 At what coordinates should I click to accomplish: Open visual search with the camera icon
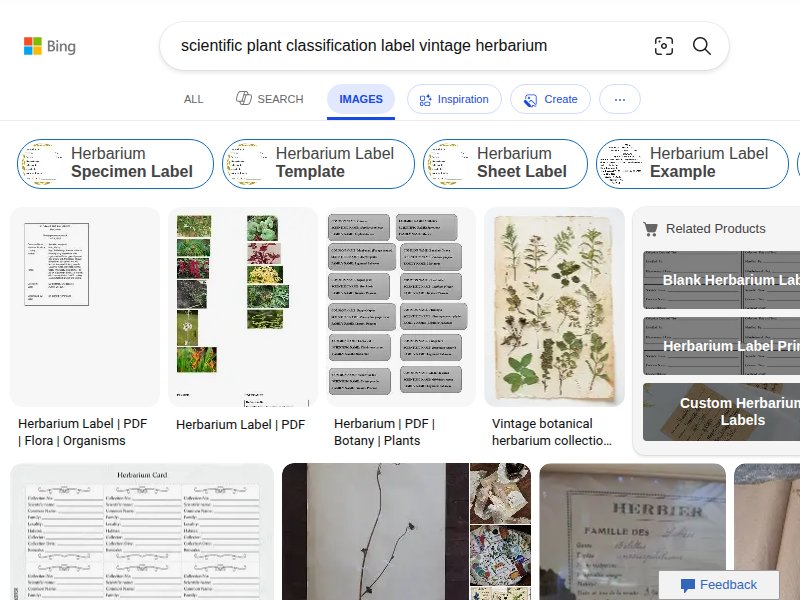(x=664, y=46)
